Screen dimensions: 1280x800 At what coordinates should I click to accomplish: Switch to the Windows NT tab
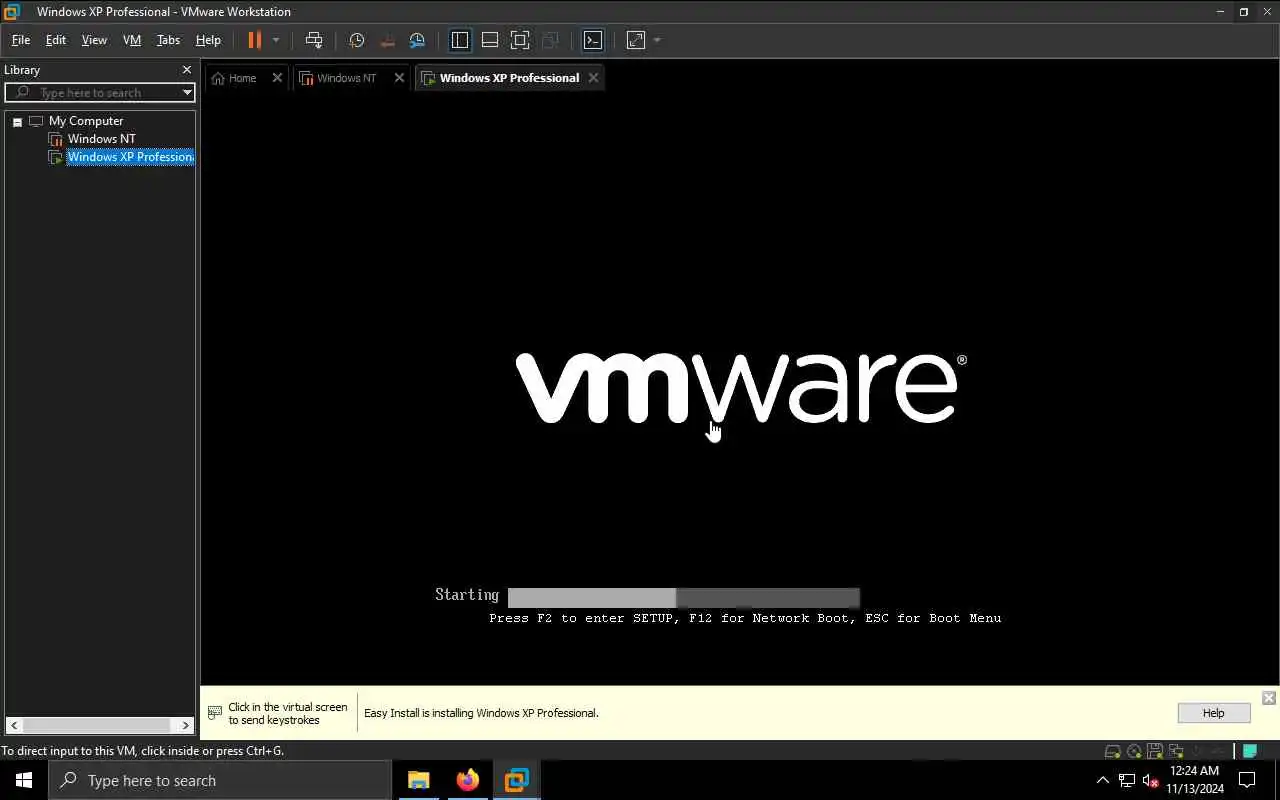coord(346,78)
